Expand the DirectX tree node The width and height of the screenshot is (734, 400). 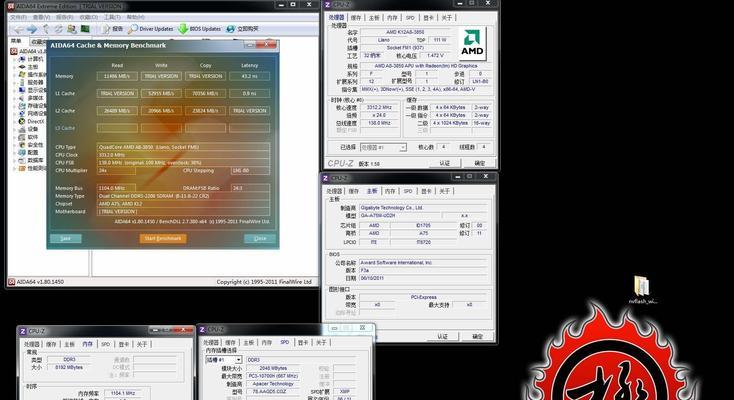click(15, 121)
